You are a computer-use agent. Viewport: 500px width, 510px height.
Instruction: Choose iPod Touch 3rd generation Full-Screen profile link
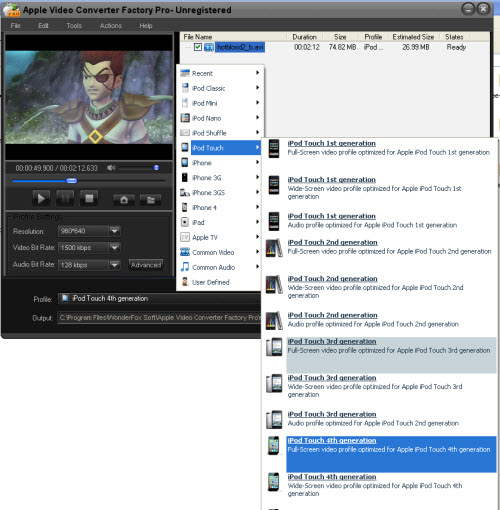point(332,341)
